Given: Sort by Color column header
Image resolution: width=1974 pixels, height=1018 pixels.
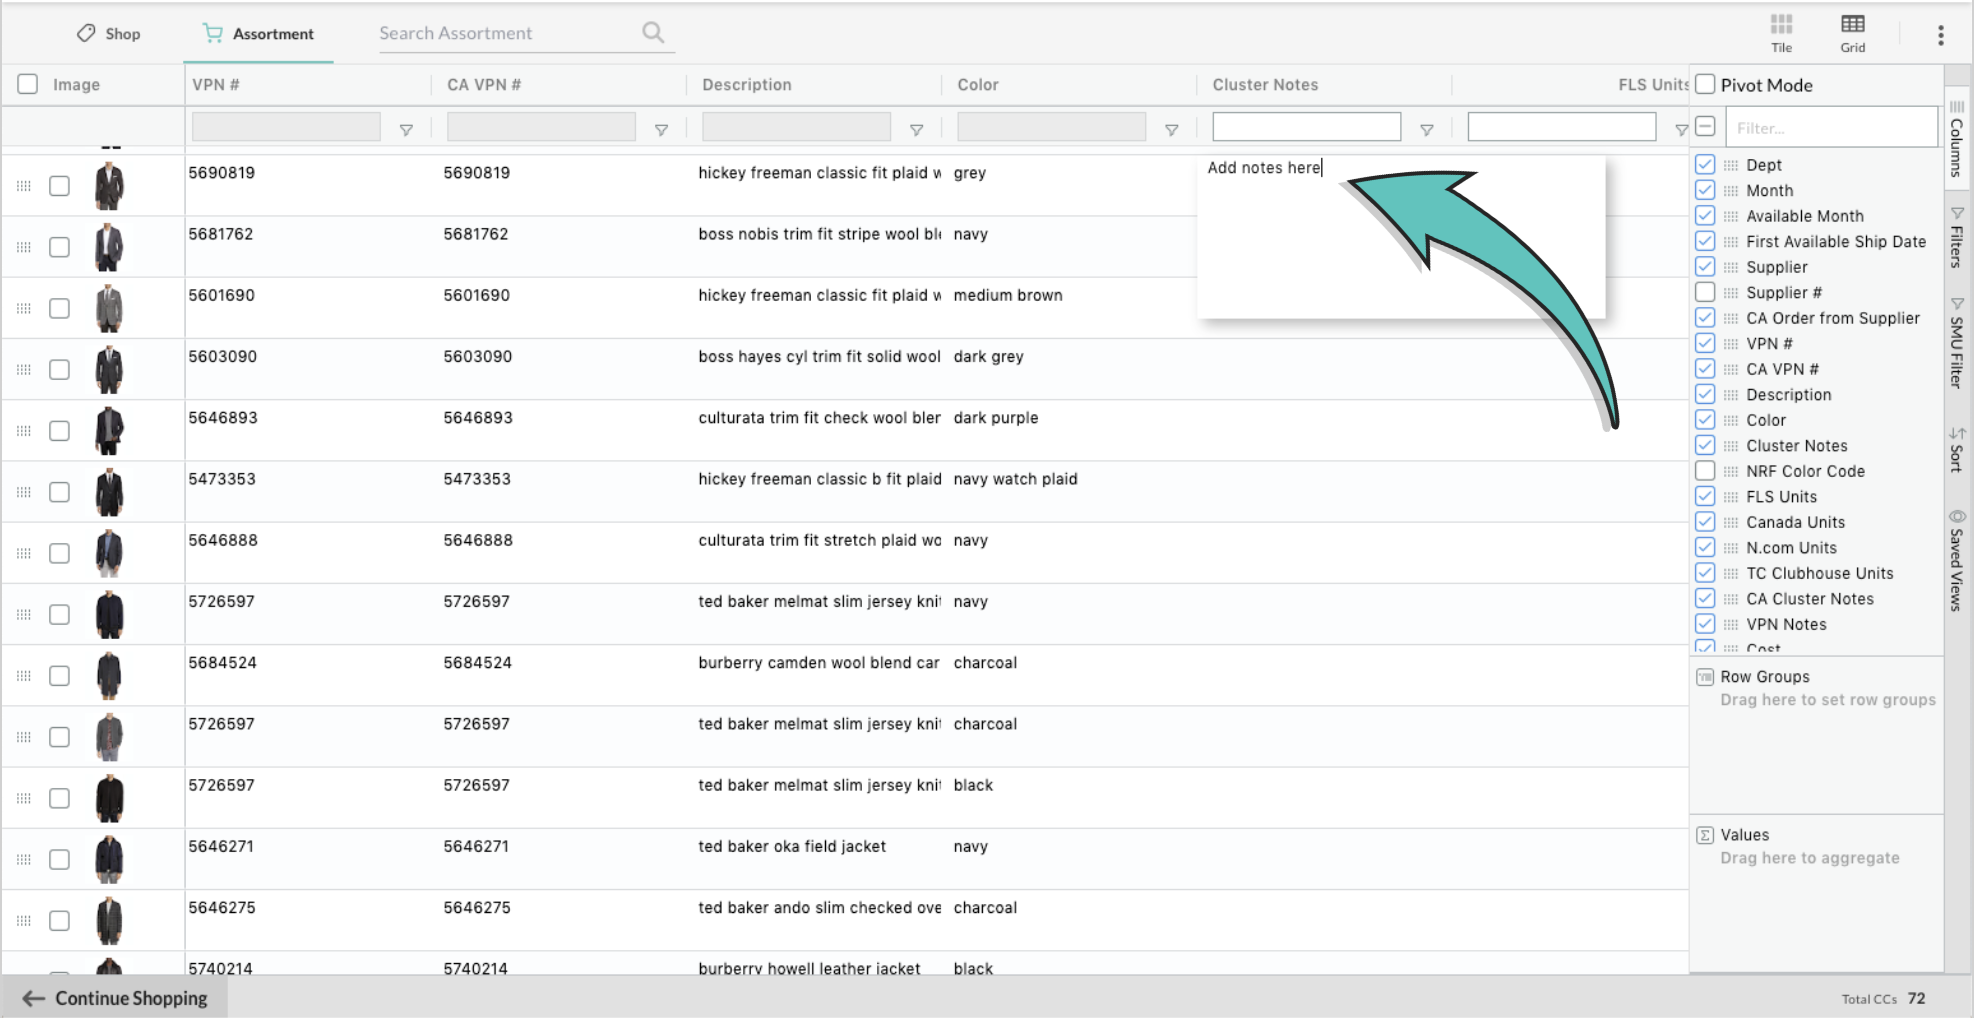Looking at the screenshot, I should tap(977, 85).
